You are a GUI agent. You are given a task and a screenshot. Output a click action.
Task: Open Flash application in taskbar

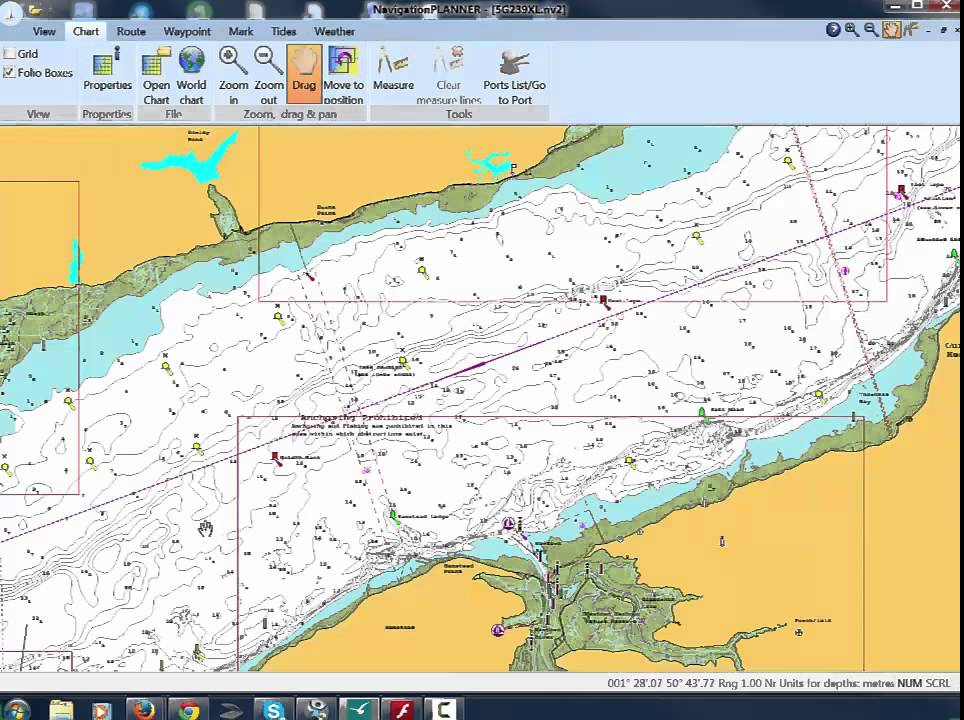point(402,710)
